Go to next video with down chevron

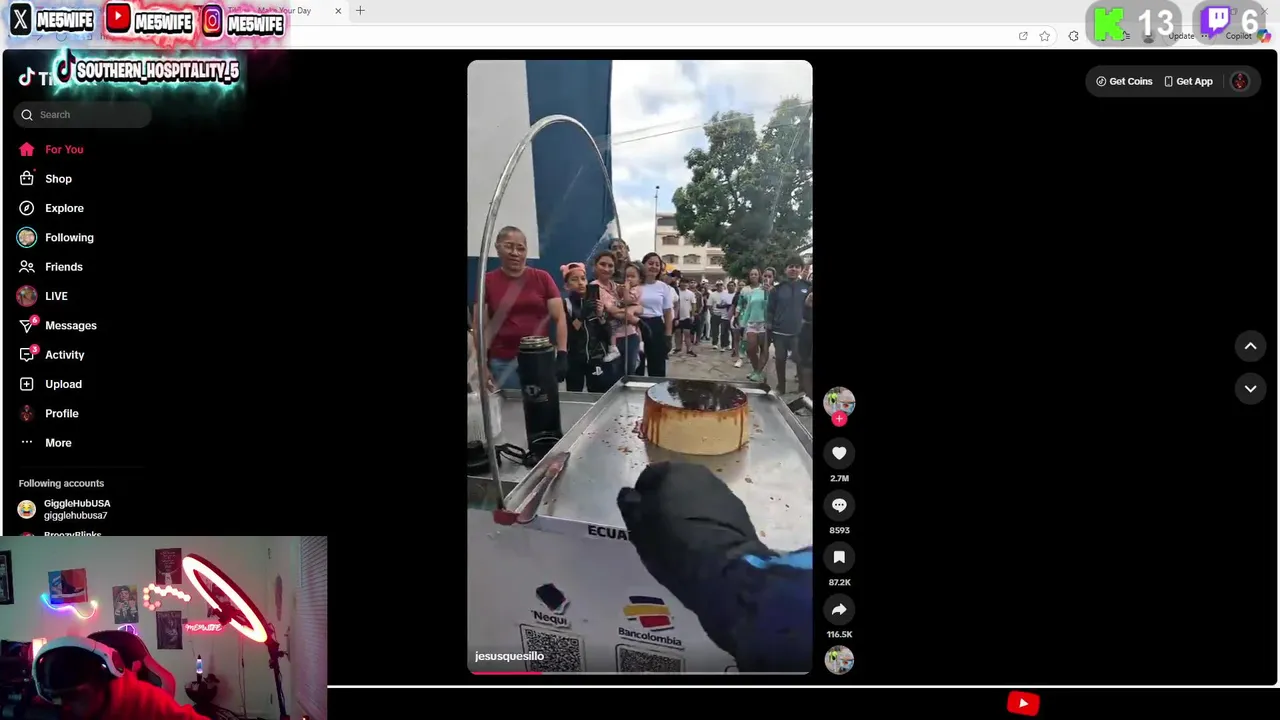tap(1250, 388)
